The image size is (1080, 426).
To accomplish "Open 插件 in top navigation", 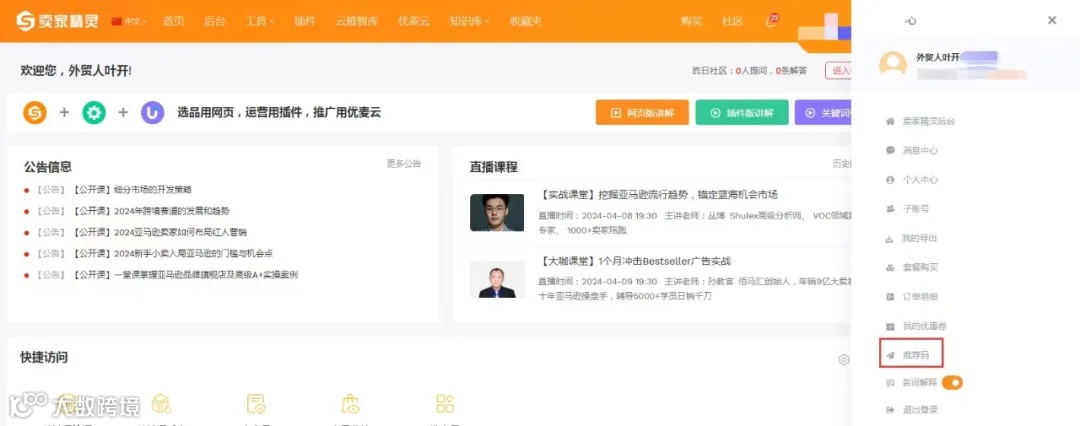I will pyautogui.click(x=304, y=21).
